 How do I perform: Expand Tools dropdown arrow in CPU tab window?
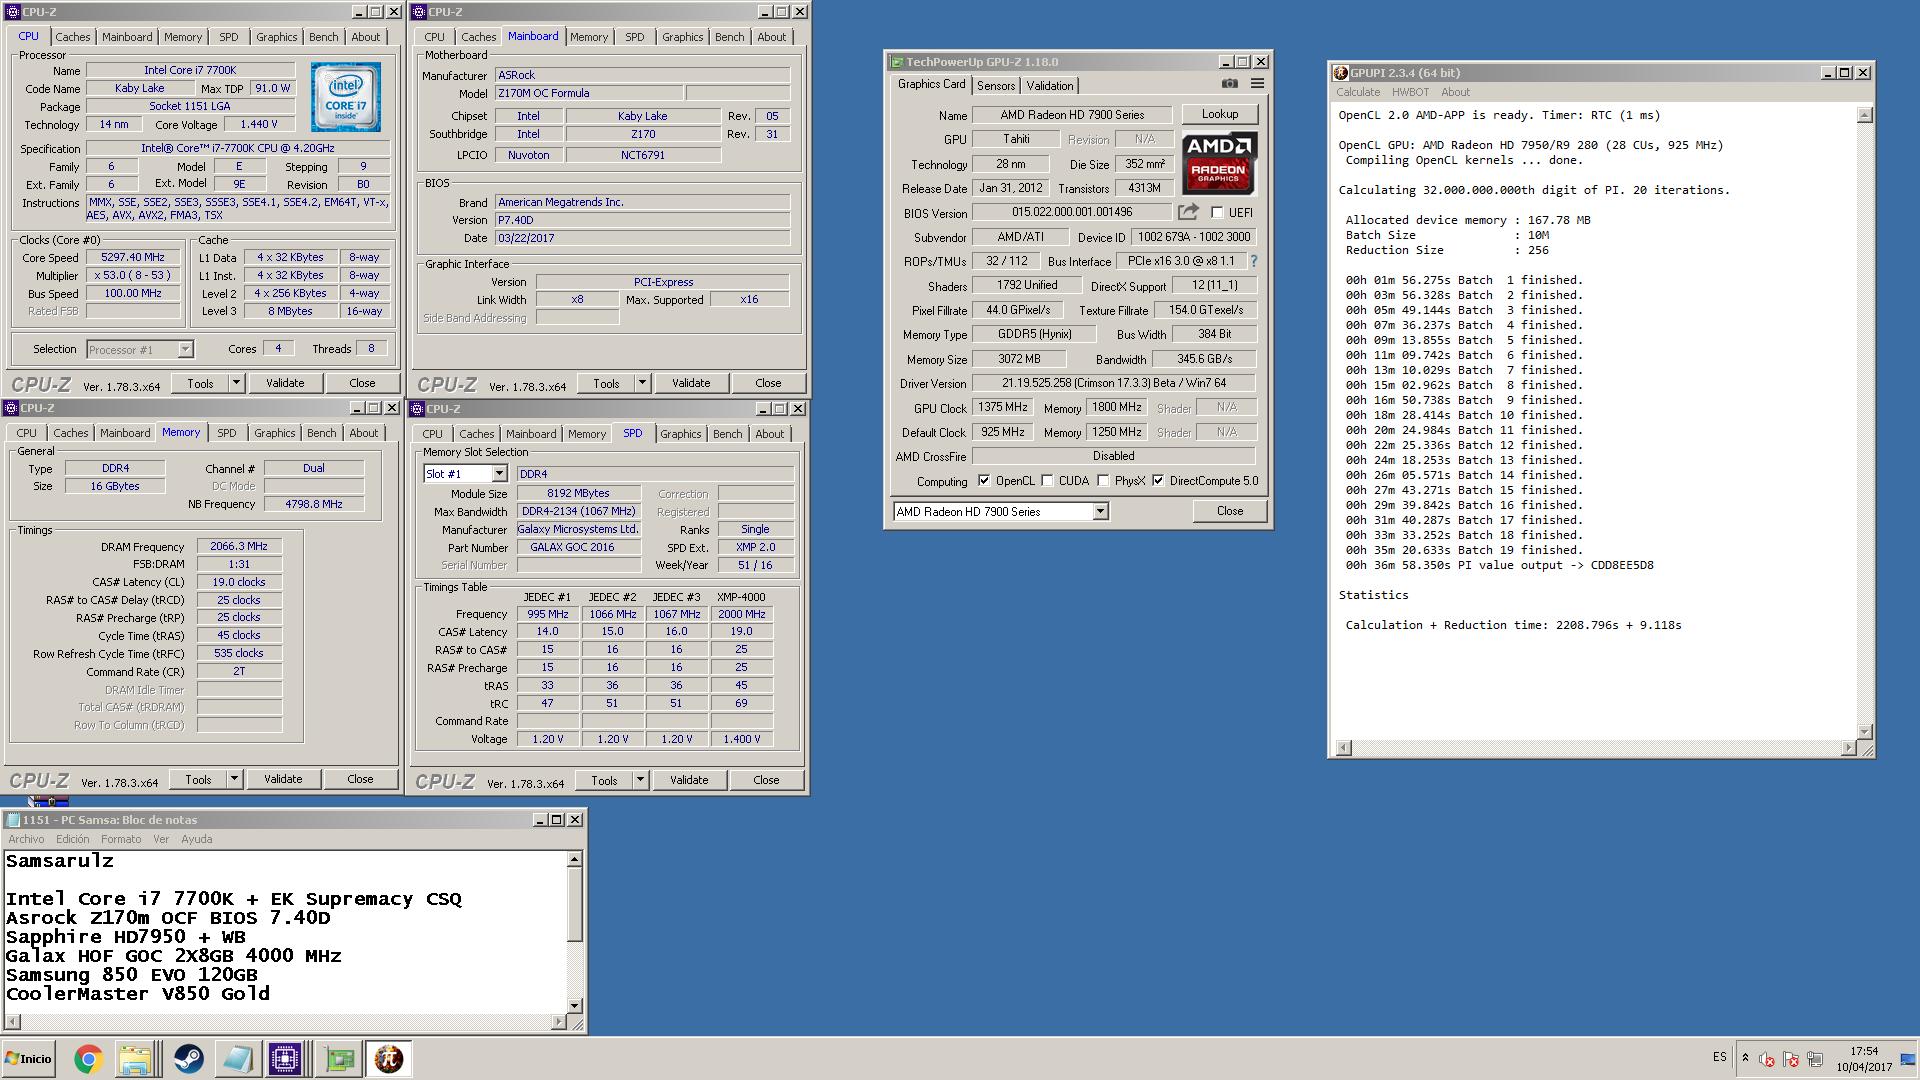click(236, 383)
